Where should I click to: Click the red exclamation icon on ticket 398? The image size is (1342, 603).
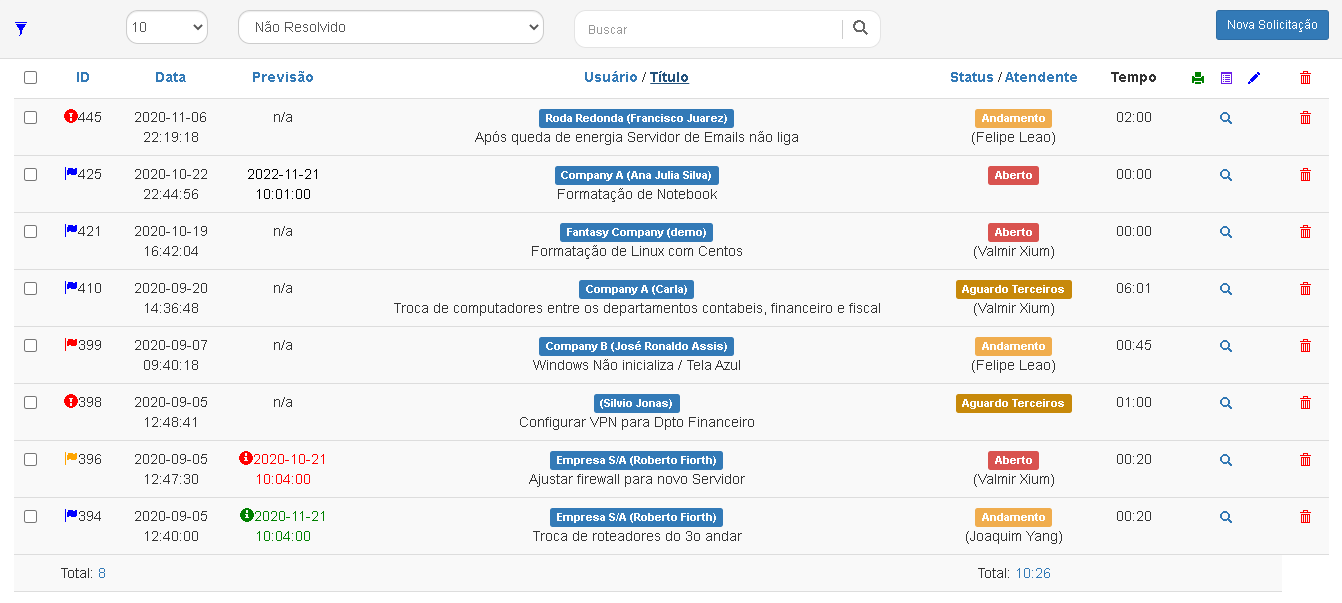[69, 401]
